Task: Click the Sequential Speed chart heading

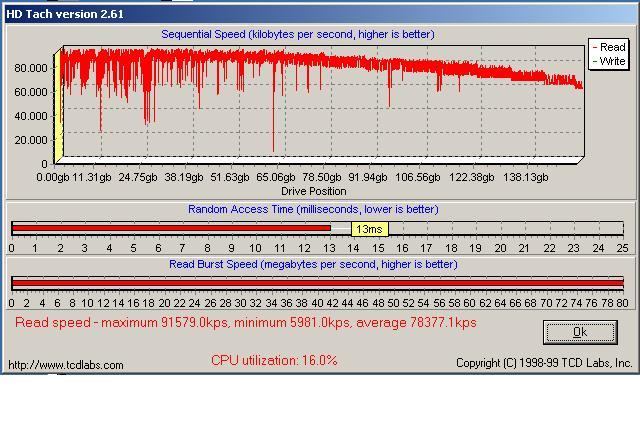Action: click(298, 34)
